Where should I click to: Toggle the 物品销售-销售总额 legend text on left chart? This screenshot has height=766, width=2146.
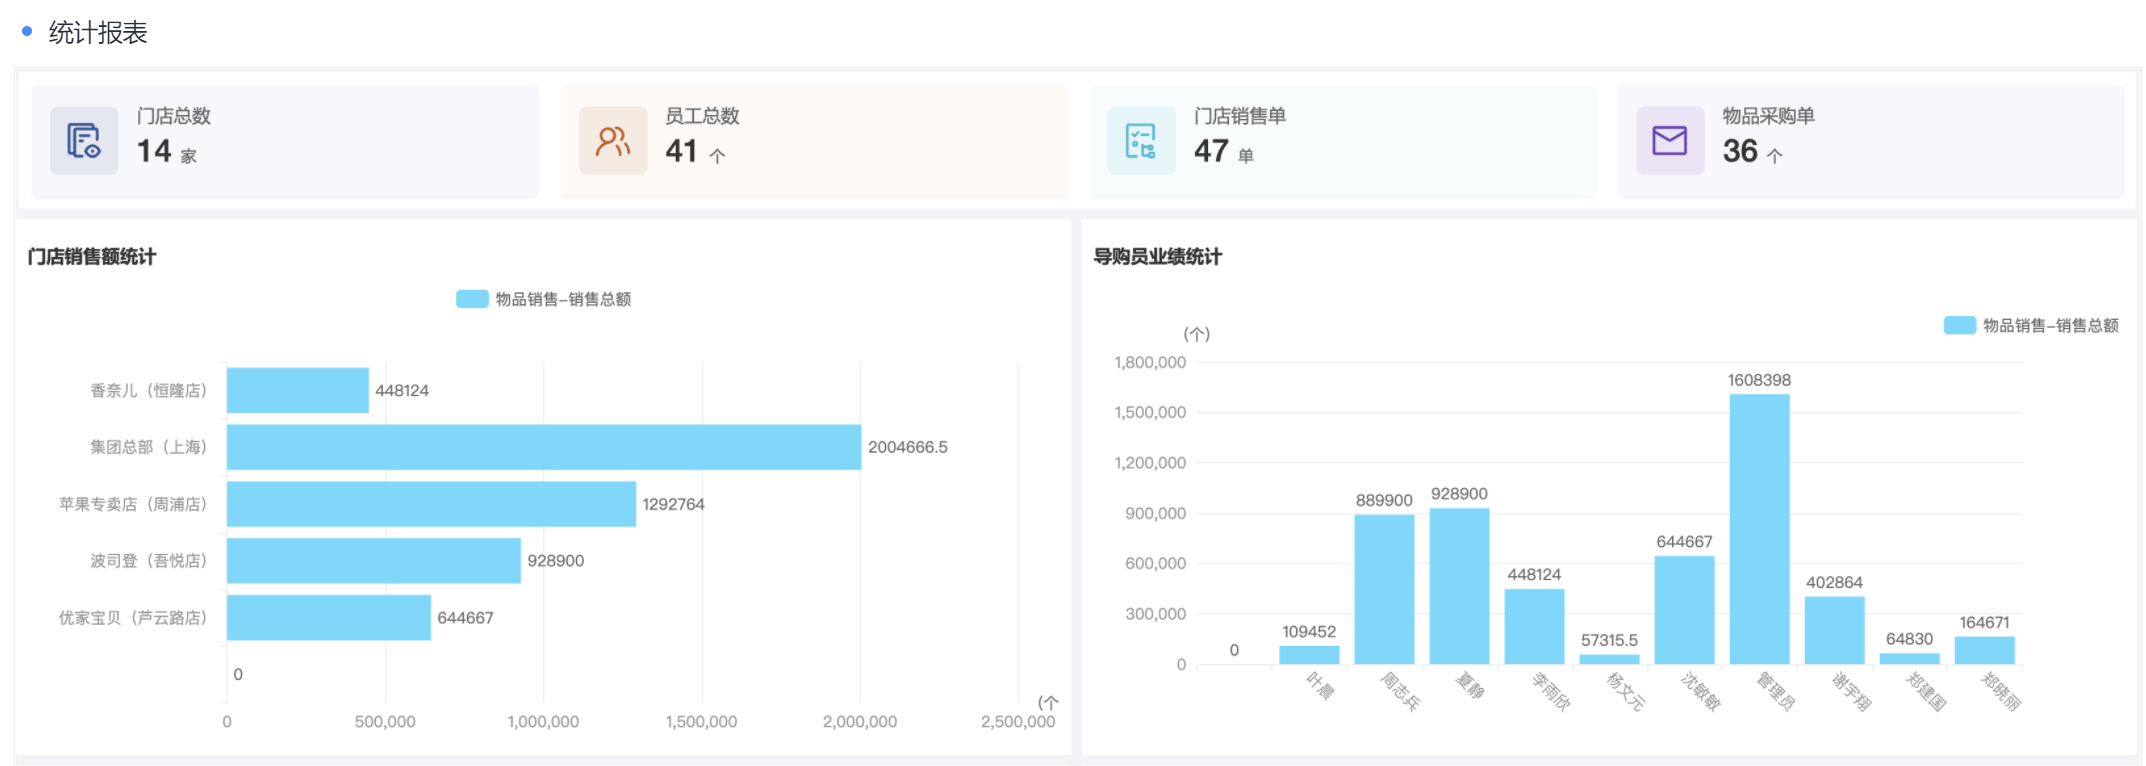(x=563, y=299)
